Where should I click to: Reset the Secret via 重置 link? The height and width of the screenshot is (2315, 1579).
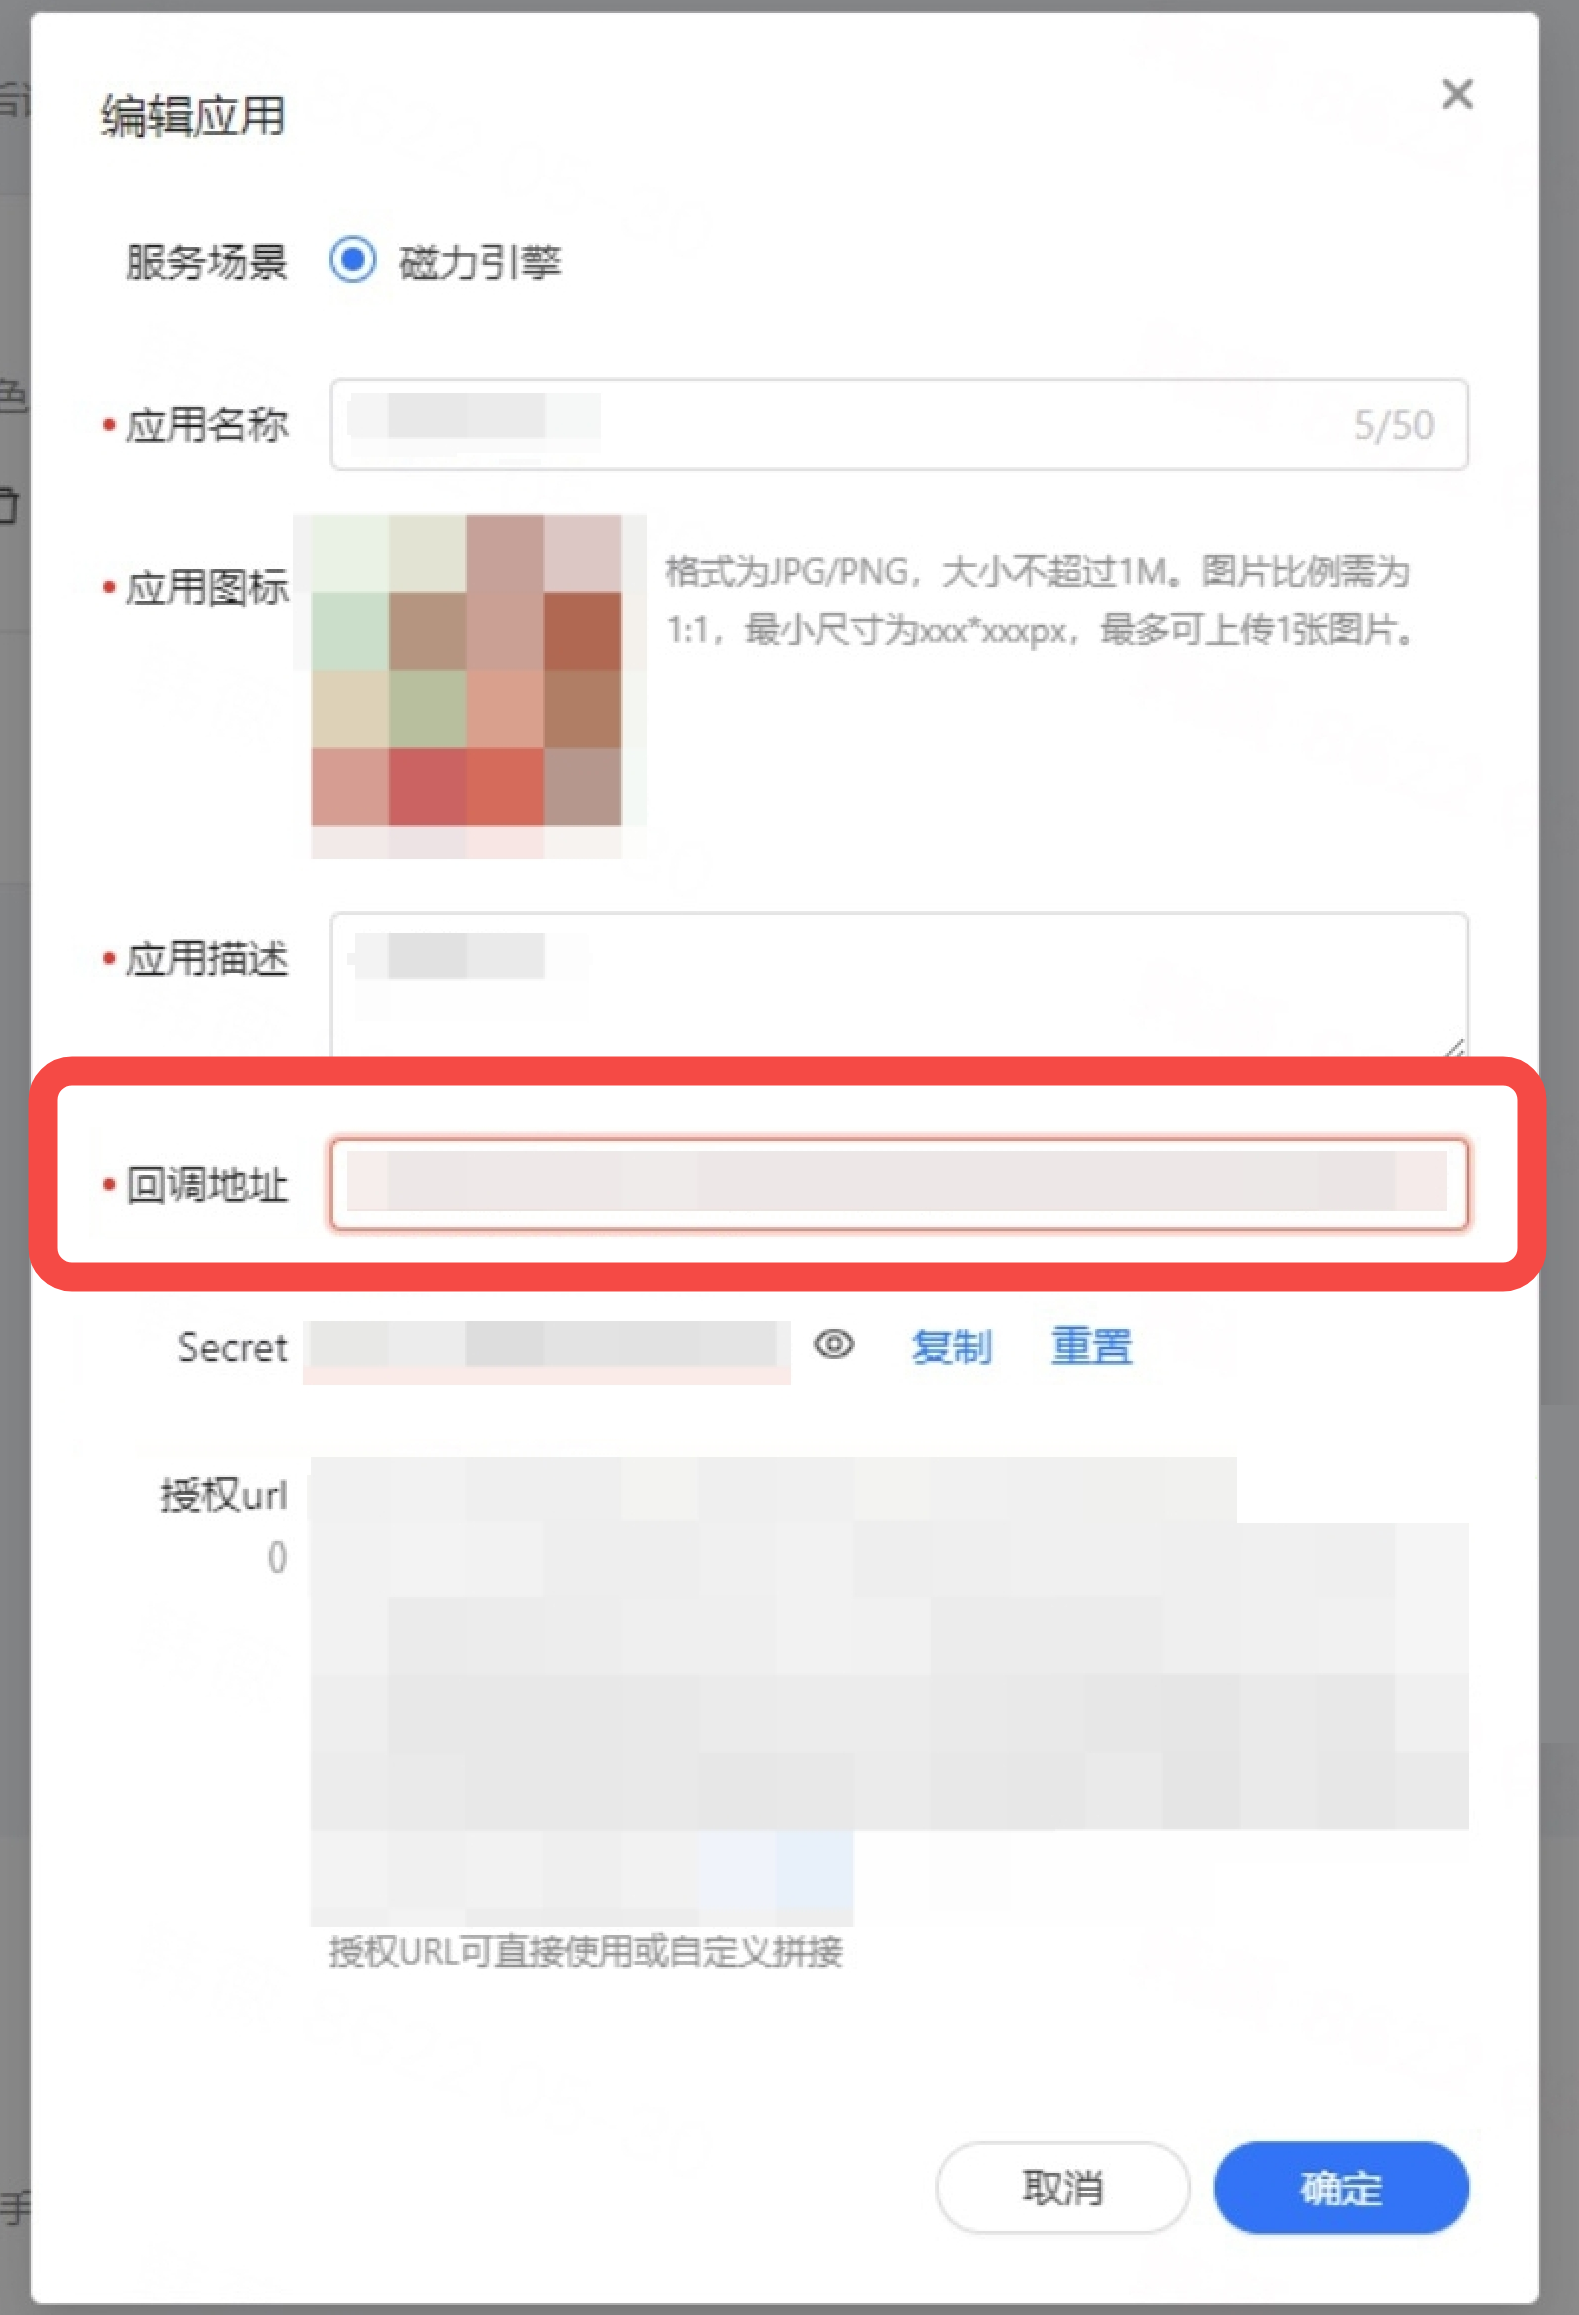(x=1091, y=1346)
